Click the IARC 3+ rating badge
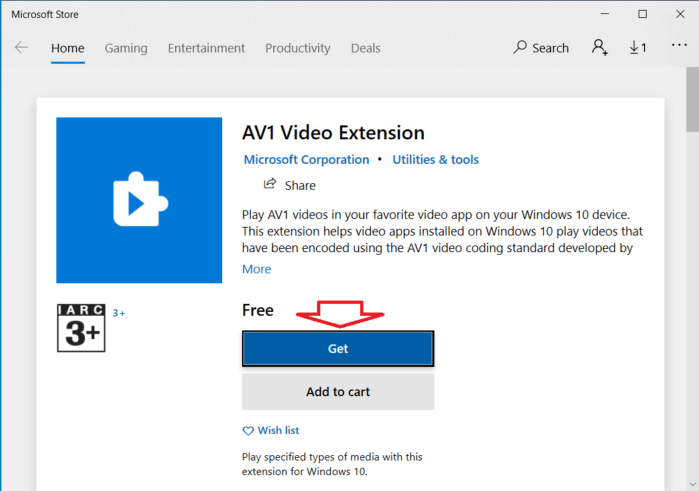Screen dimensions: 699x491 point(81,328)
